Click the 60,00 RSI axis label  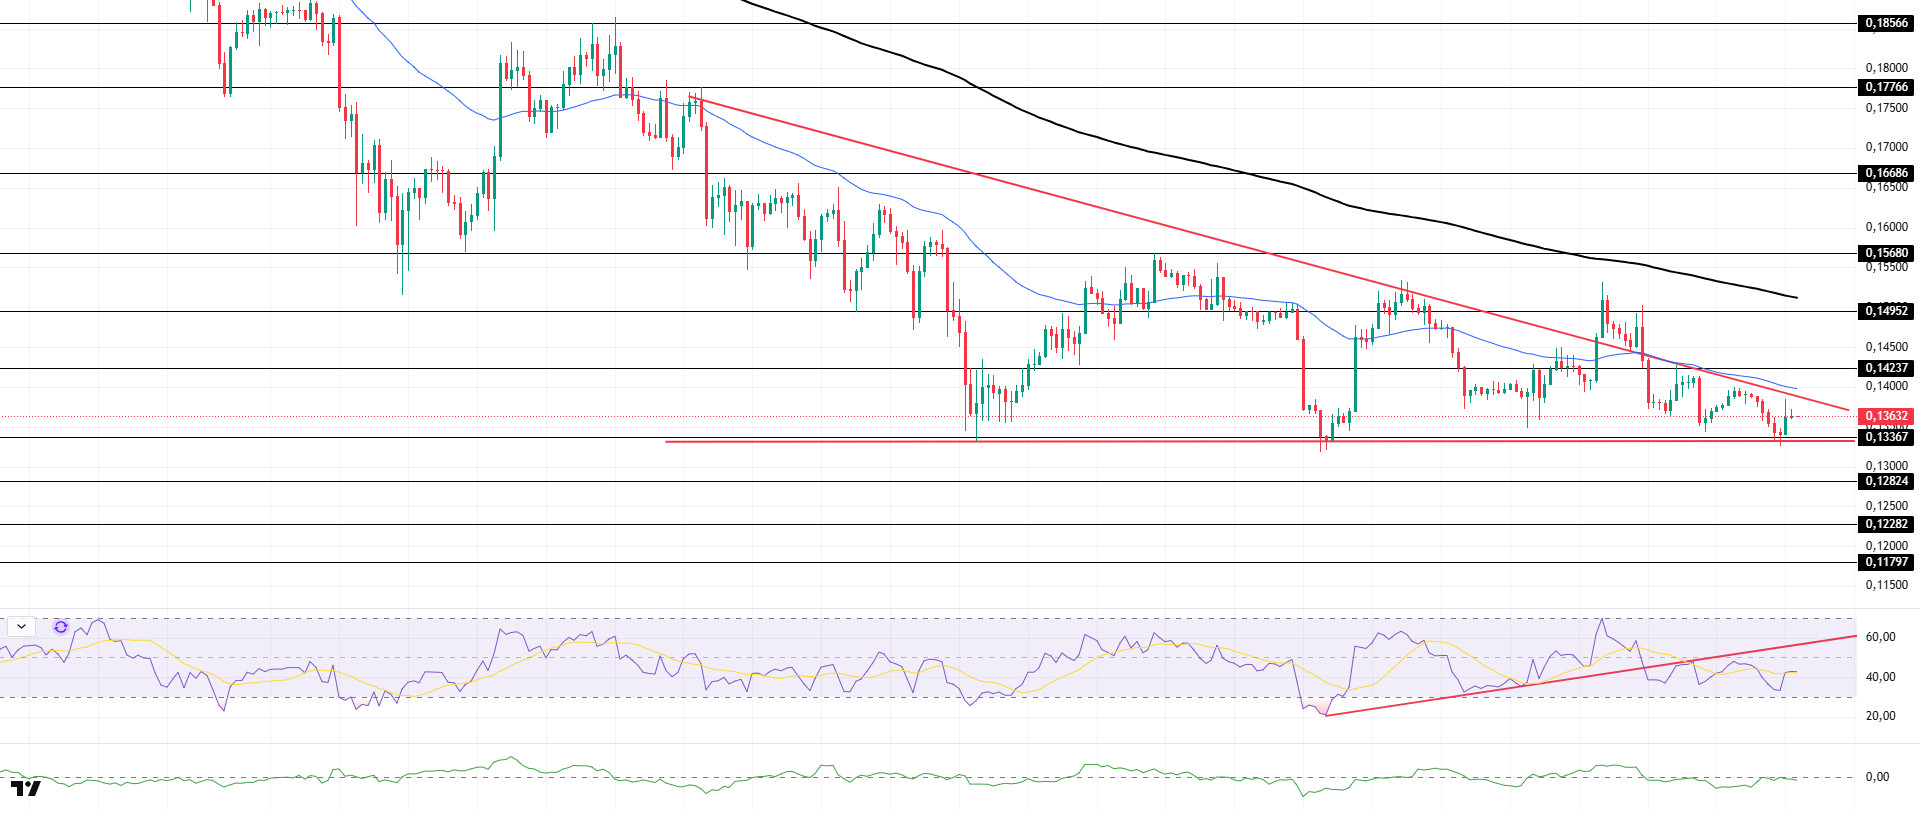1880,637
